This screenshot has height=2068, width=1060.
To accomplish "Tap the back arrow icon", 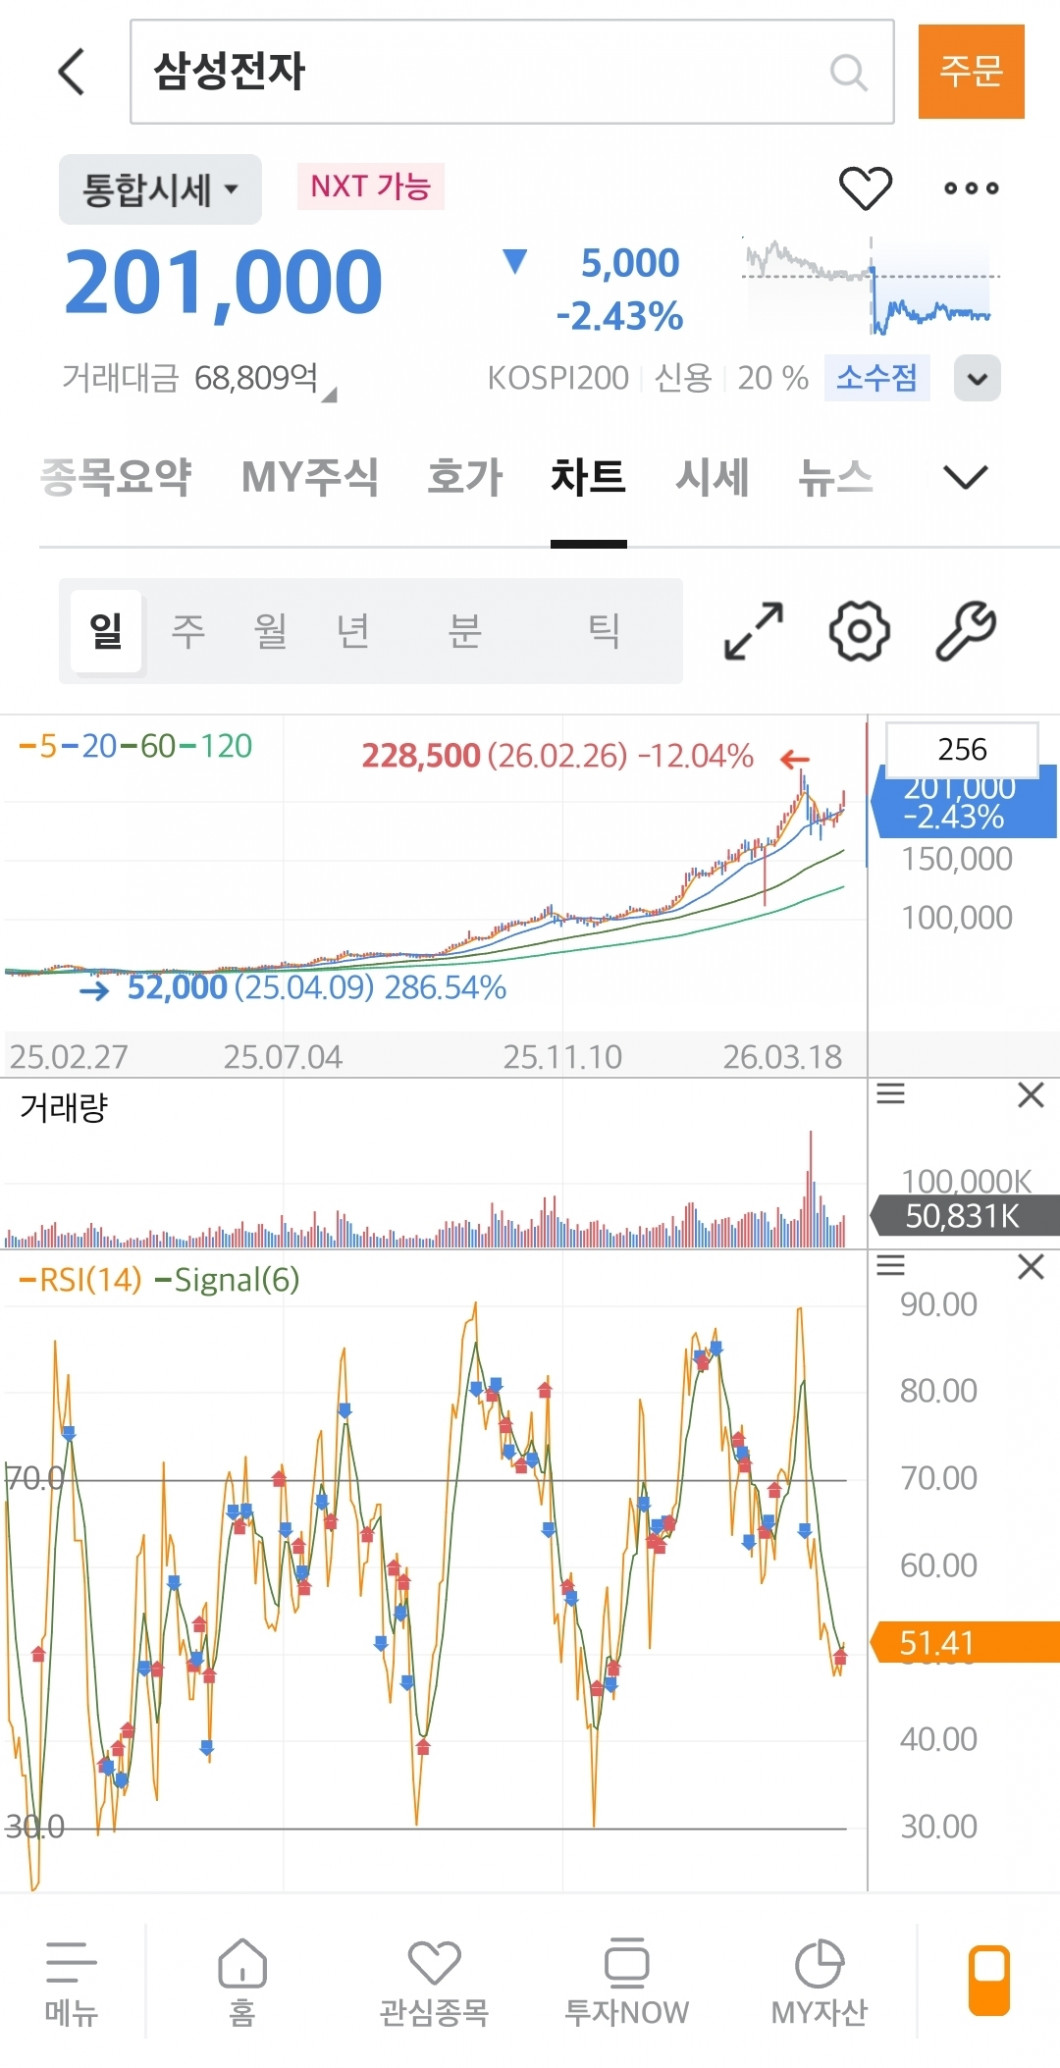I will click(72, 72).
